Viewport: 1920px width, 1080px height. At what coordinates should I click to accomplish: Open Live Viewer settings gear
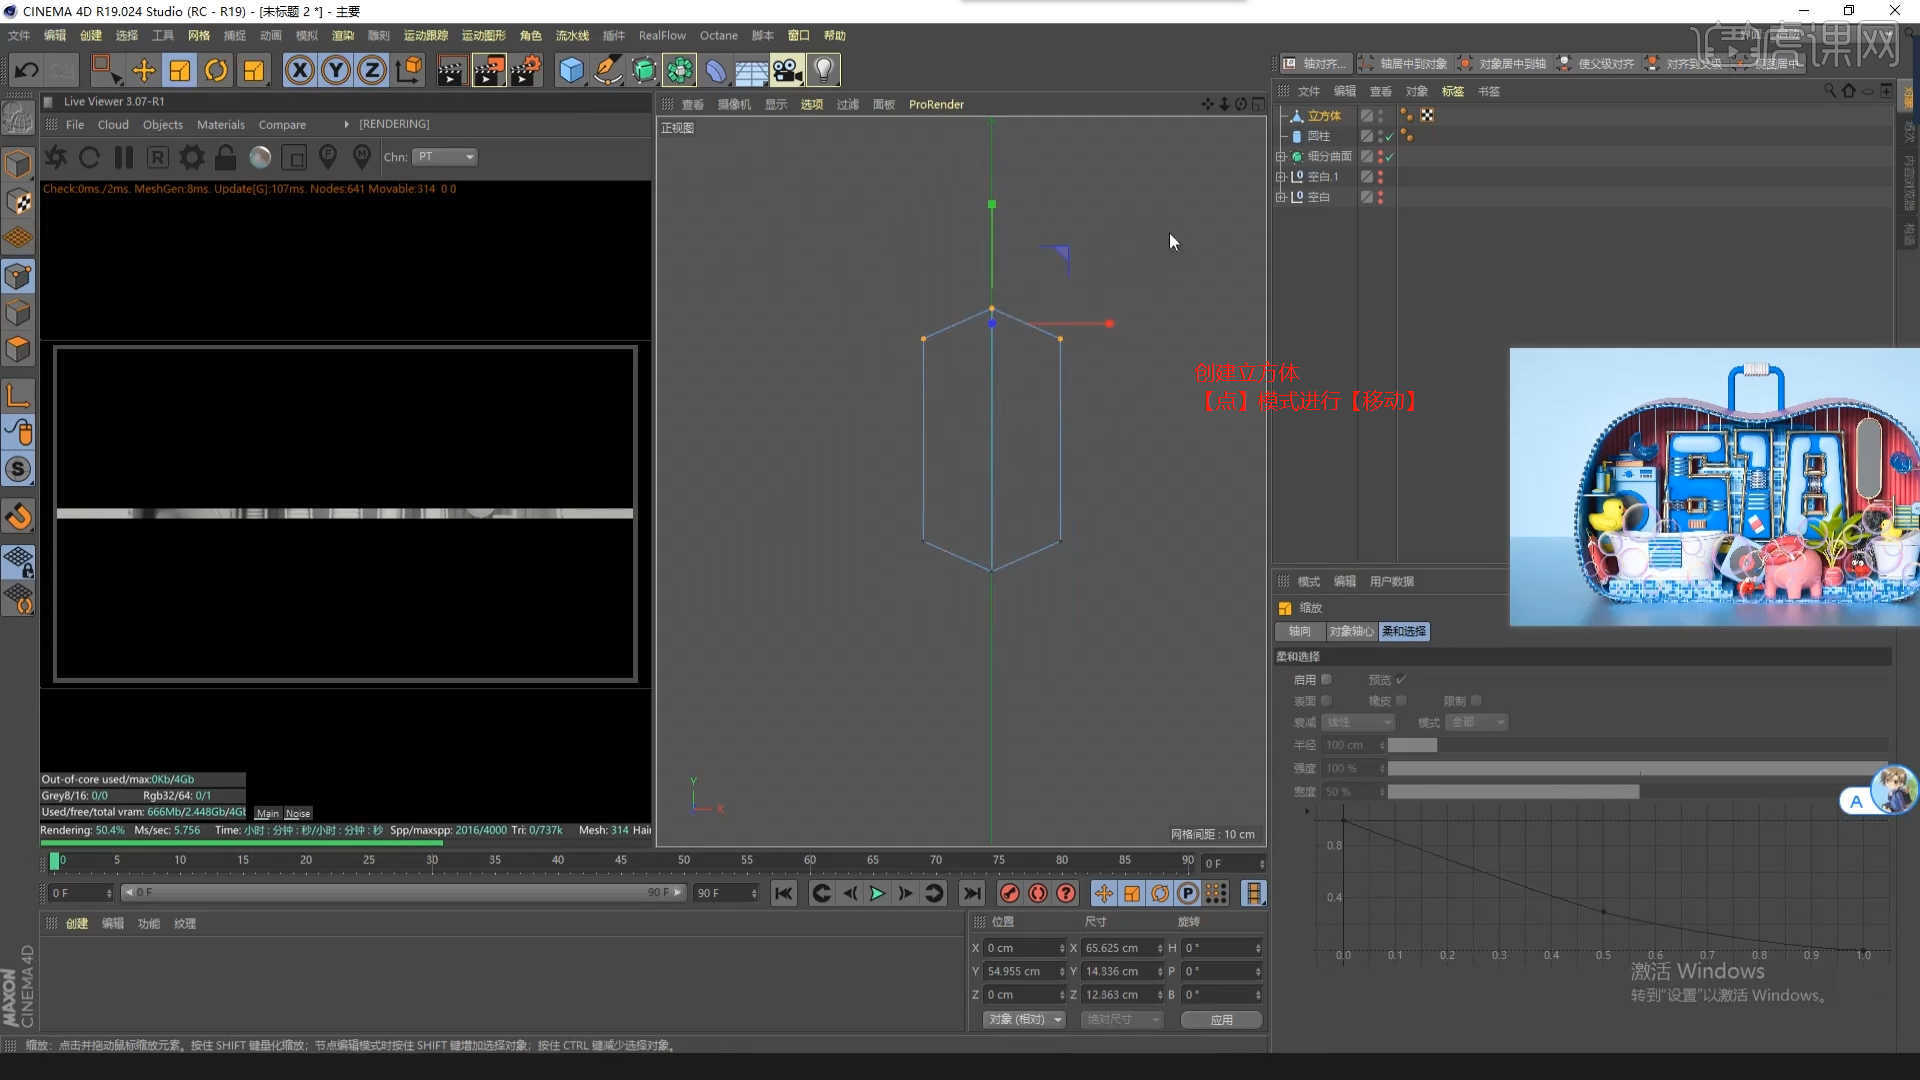point(192,157)
